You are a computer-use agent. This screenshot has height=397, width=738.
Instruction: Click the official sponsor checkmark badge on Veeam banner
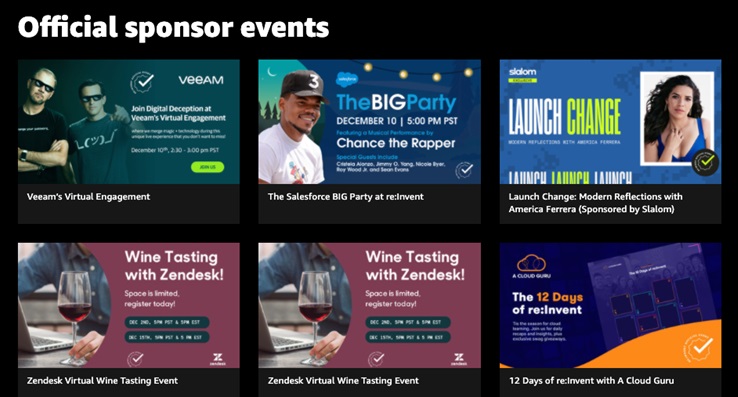click(142, 82)
